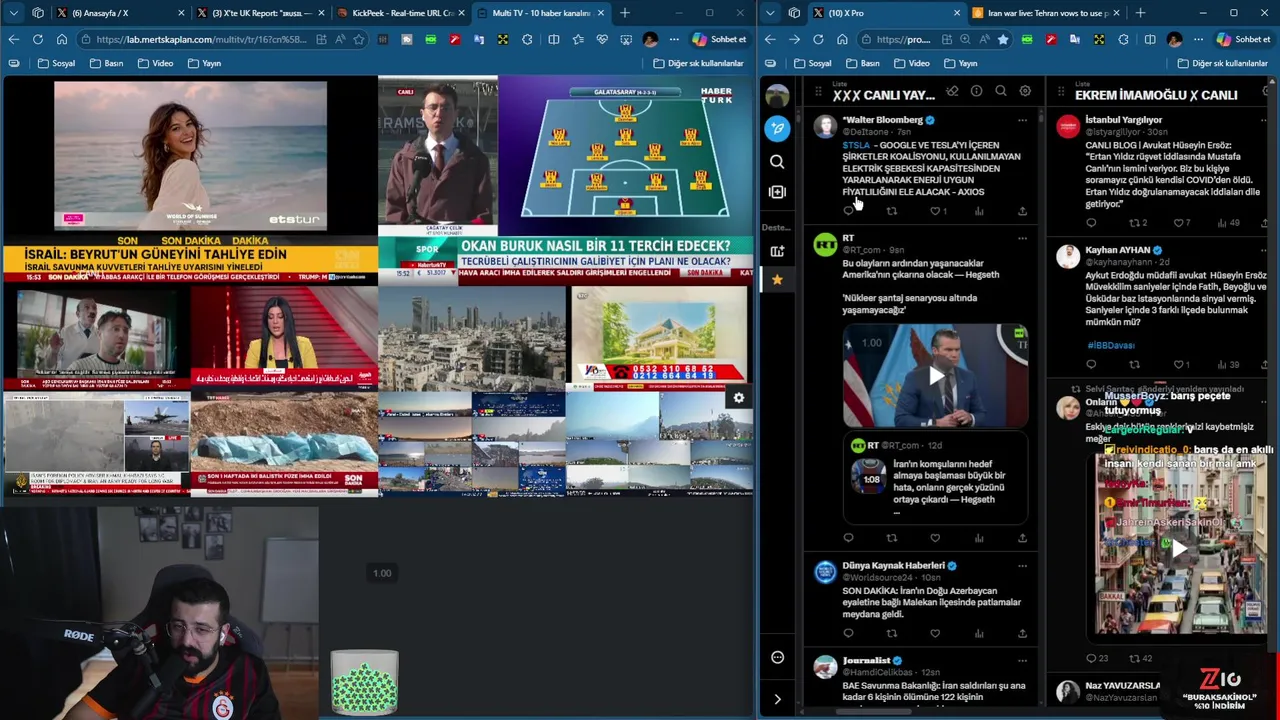Open the #İBBDavası hashtag link
The image size is (1280, 720).
click(1110, 345)
